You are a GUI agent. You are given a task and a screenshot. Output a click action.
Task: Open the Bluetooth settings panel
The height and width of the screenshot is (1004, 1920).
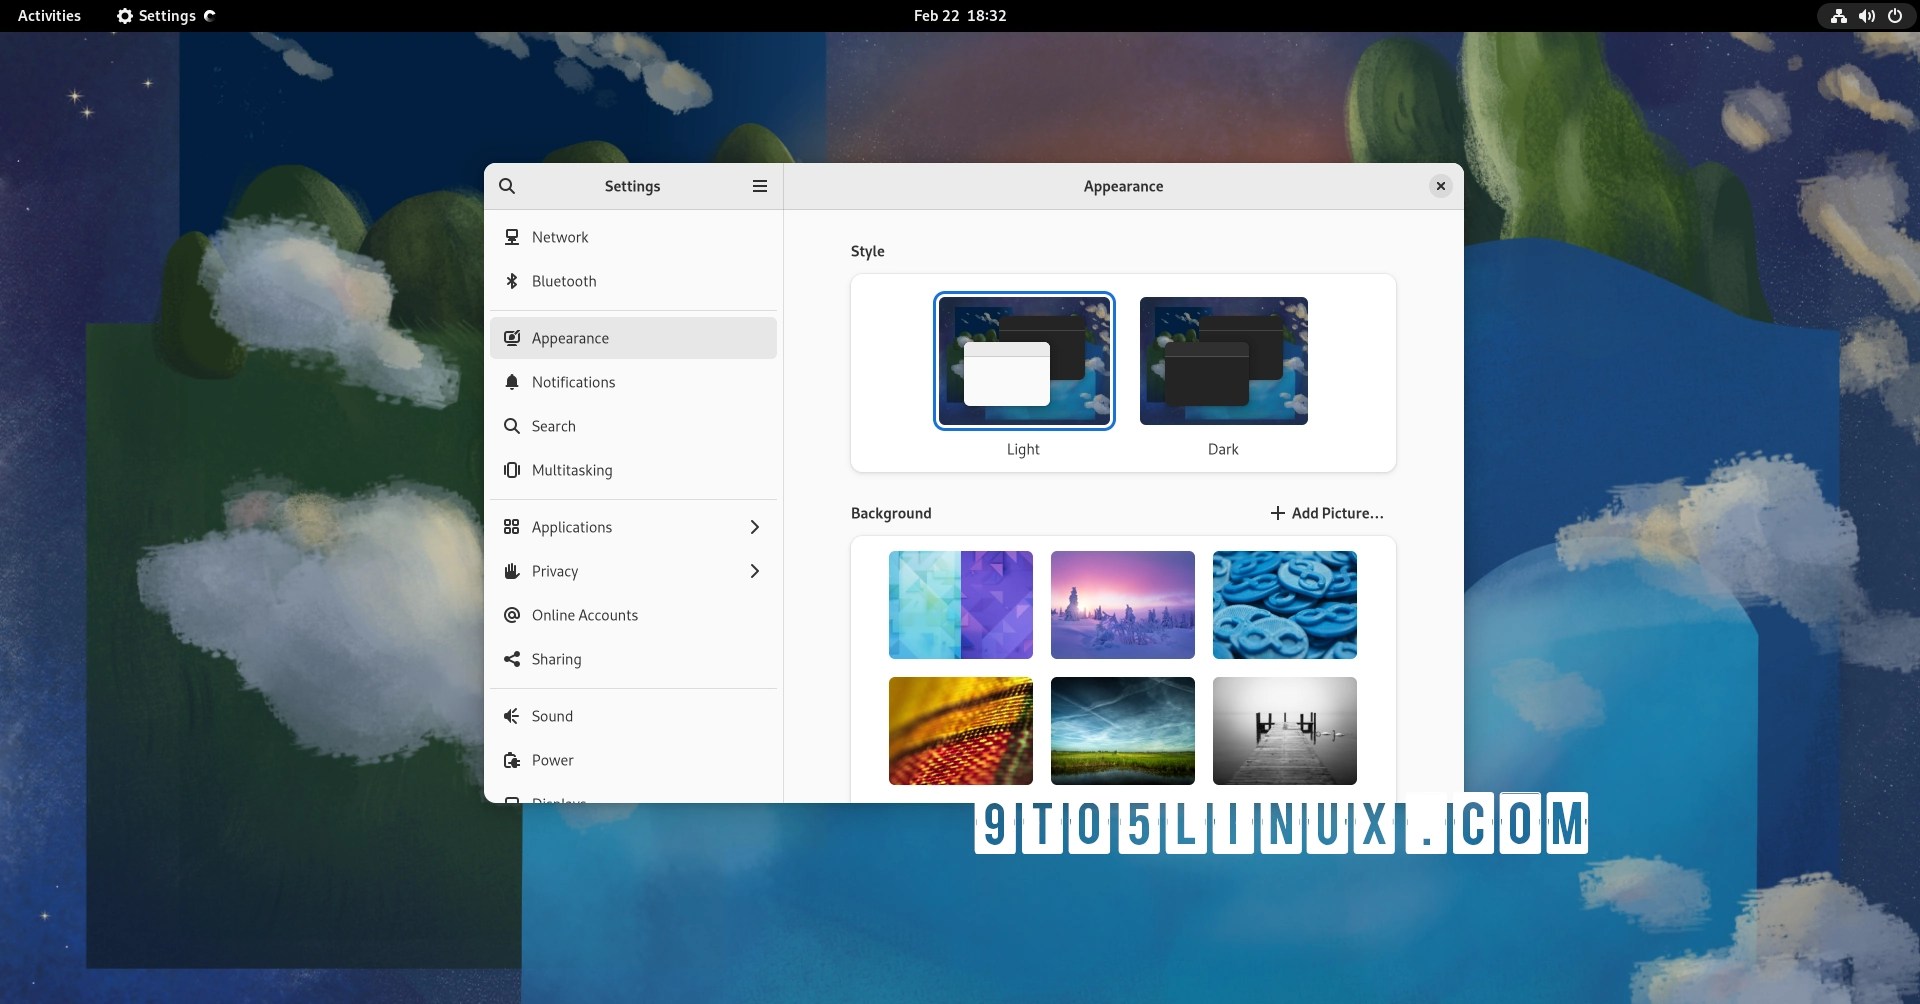point(633,281)
